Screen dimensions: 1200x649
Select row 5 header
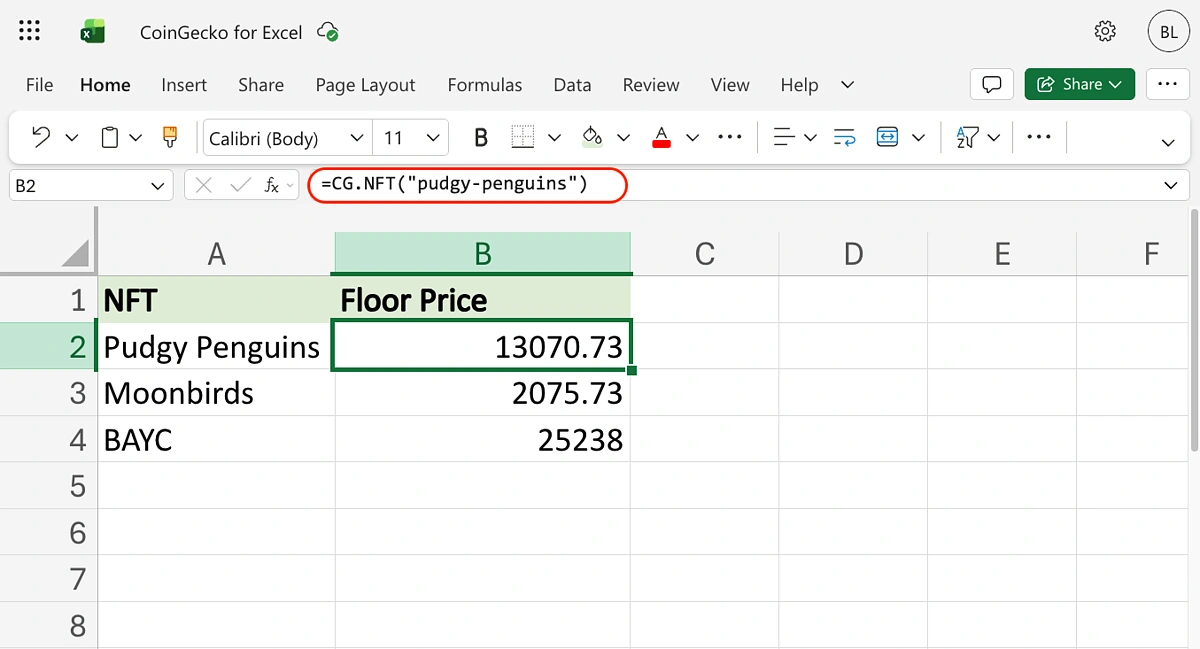(49, 486)
